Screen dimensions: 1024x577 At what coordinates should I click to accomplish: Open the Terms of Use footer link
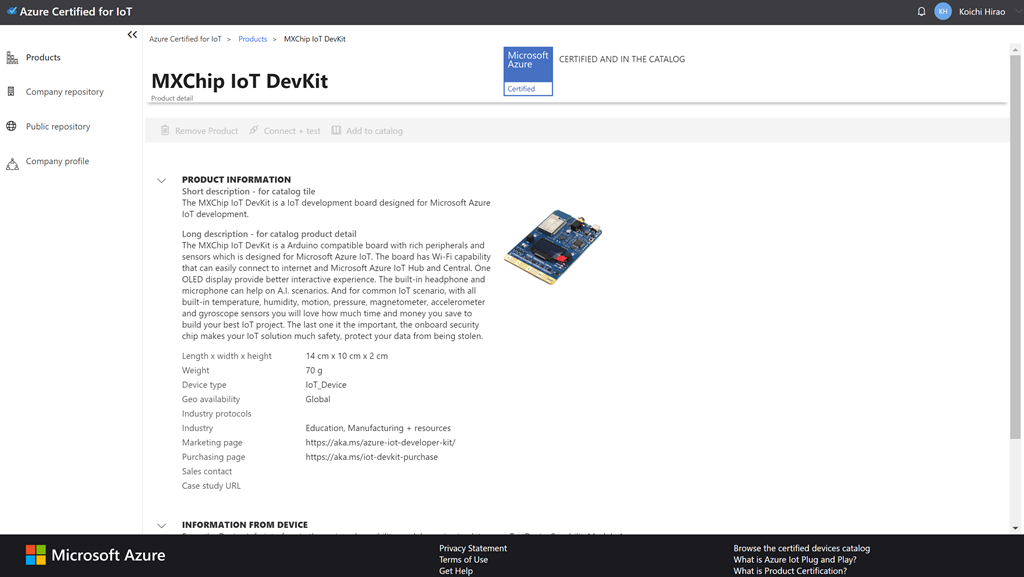(x=463, y=559)
